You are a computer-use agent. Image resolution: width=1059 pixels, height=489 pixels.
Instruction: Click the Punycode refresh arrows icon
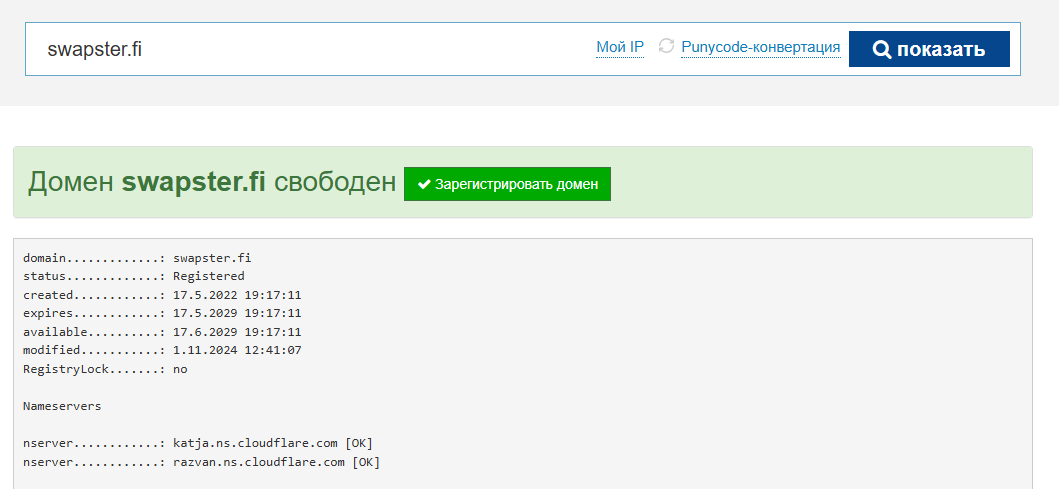pos(667,47)
